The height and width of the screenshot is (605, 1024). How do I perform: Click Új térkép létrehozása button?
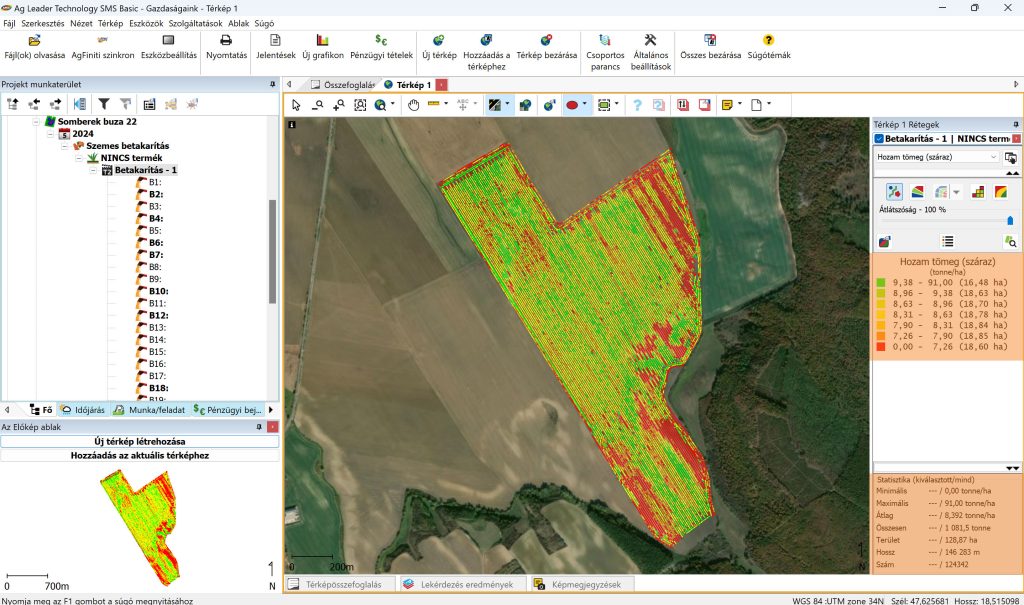pyautogui.click(x=140, y=441)
